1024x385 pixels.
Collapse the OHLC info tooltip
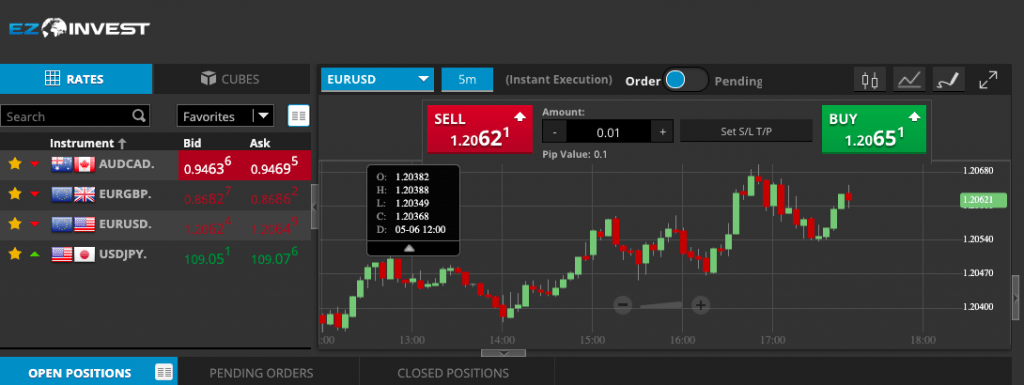coord(409,248)
